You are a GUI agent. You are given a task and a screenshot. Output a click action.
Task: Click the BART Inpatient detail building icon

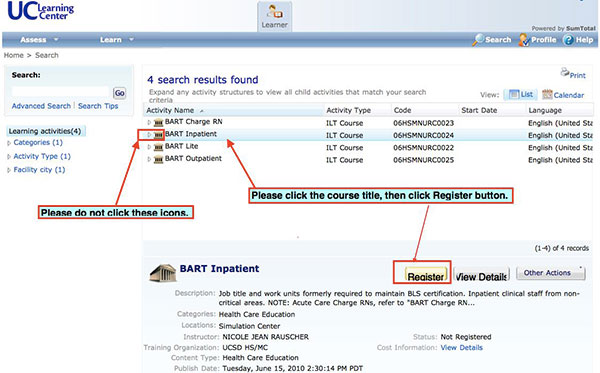tap(162, 272)
